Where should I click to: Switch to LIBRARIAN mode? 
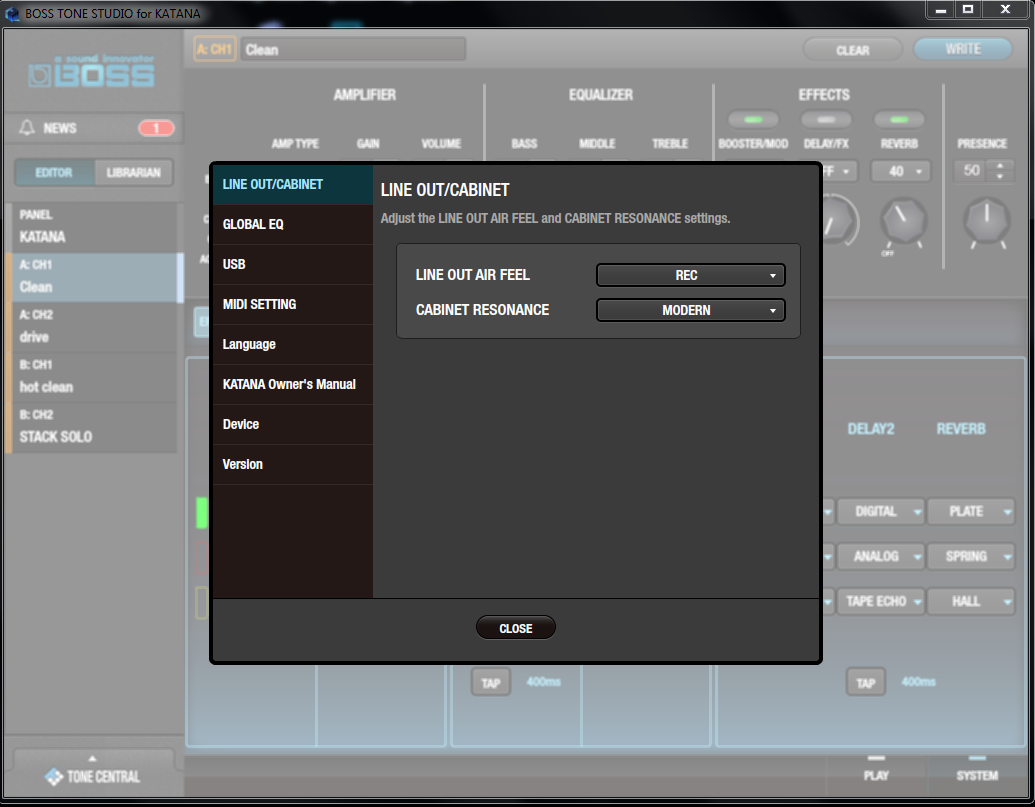(134, 173)
